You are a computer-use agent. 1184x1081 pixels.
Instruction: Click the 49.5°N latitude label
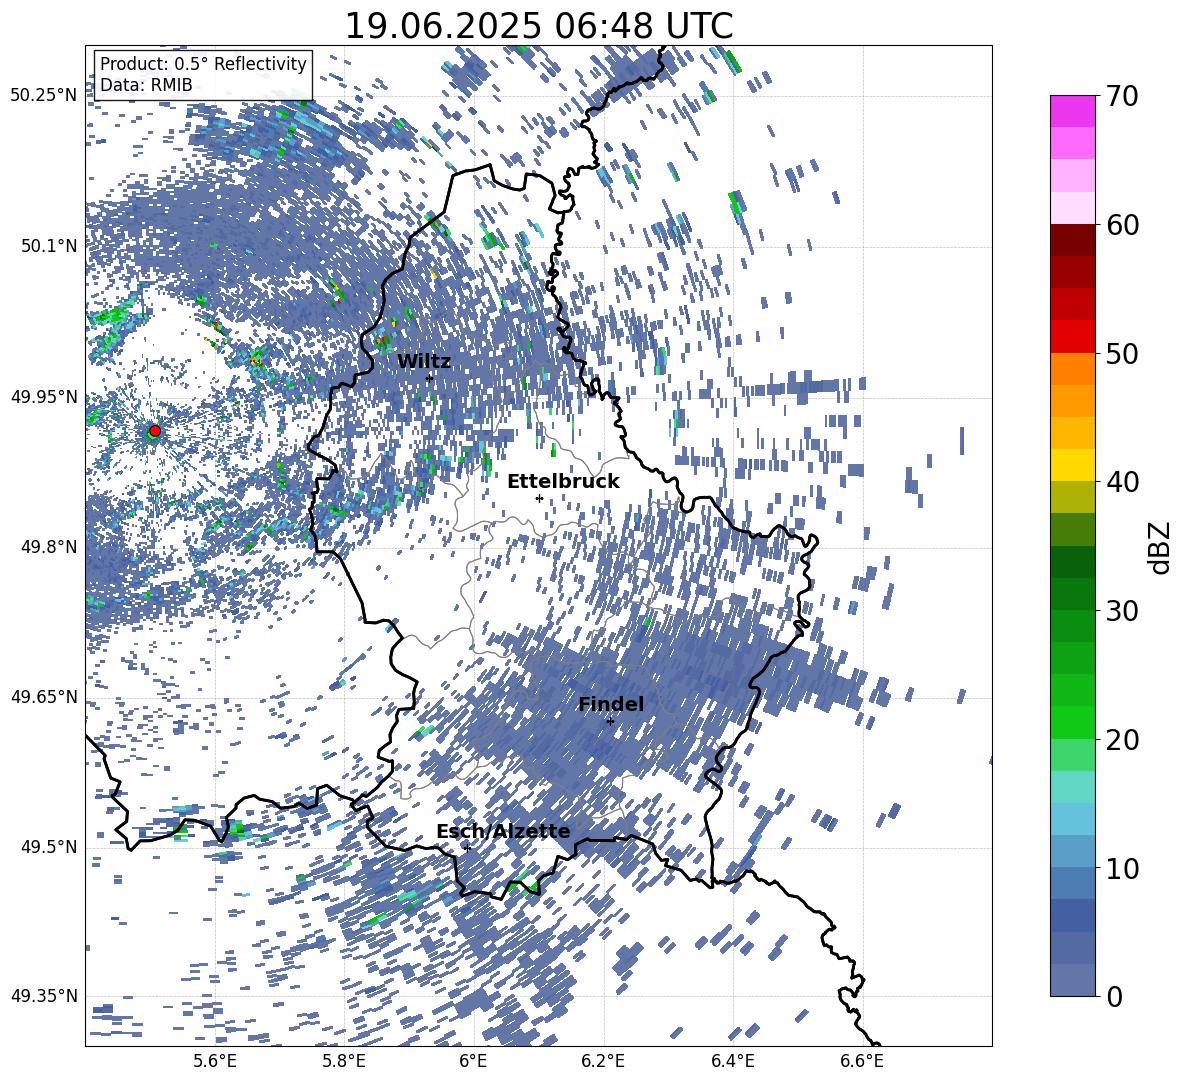49,847
